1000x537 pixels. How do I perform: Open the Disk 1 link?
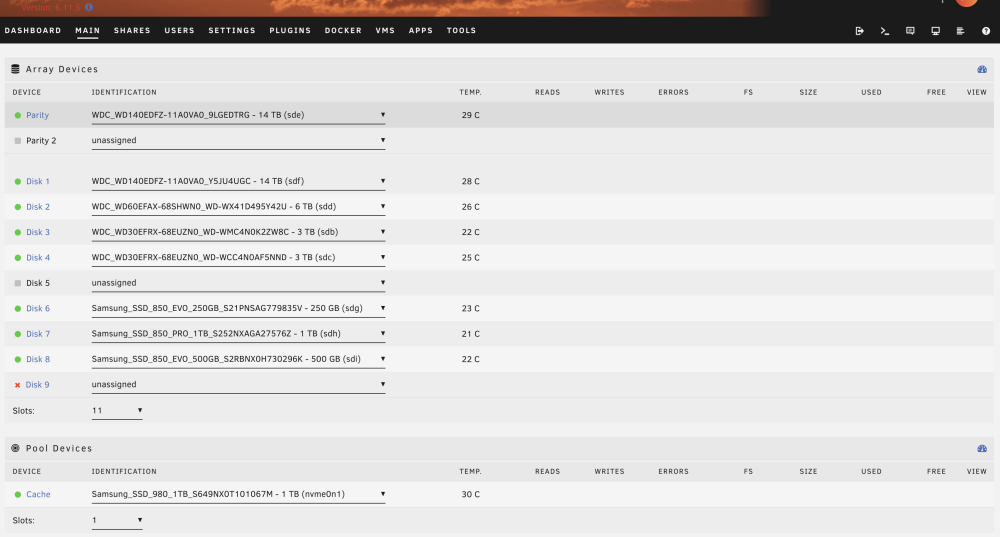[38, 182]
